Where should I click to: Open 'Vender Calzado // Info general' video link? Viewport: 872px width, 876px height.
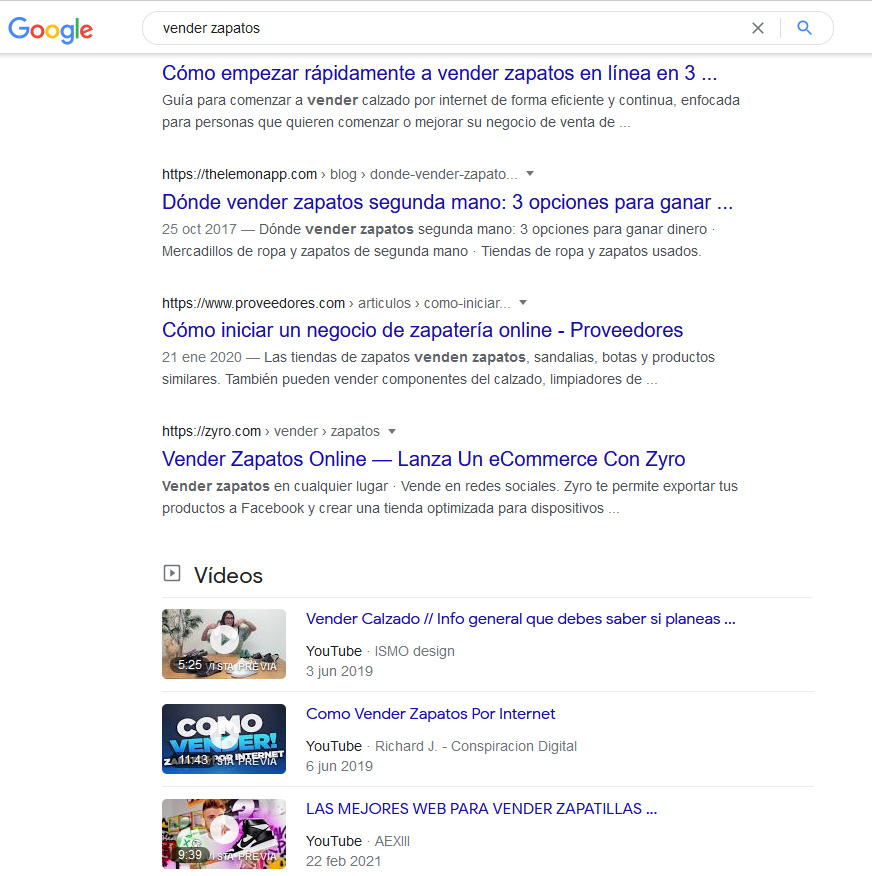point(521,619)
